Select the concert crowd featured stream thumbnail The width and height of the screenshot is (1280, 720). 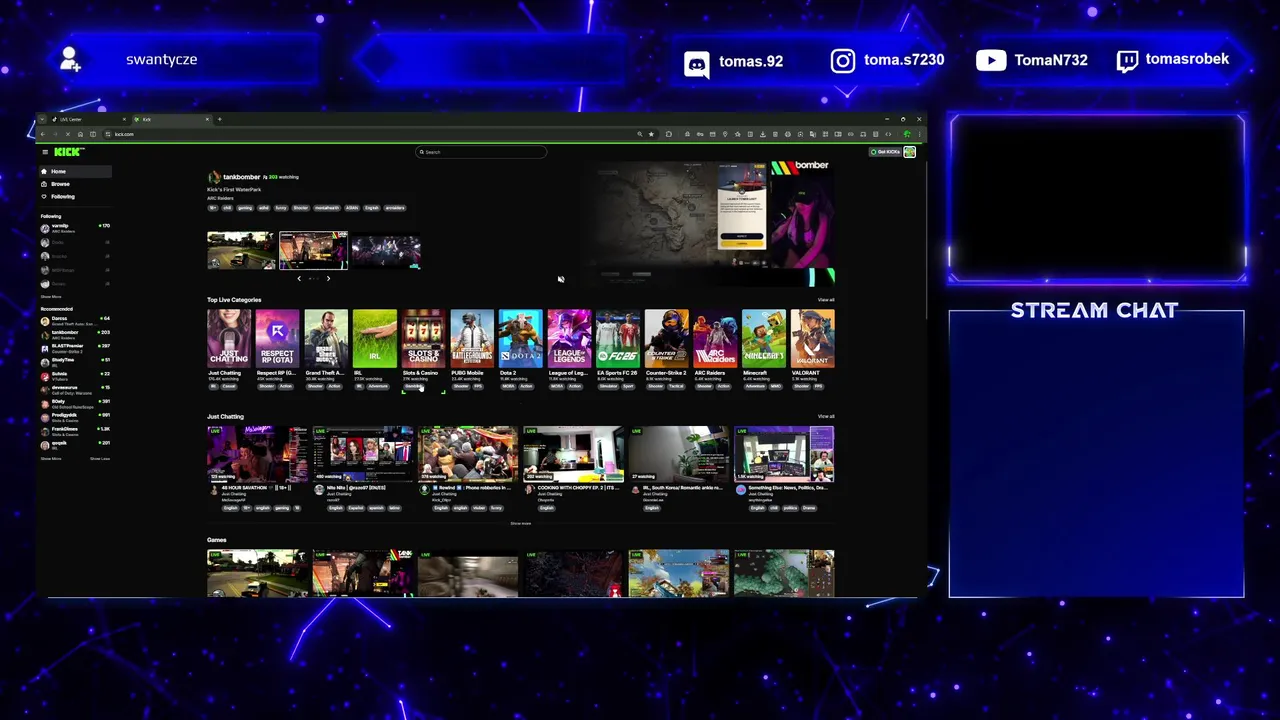point(386,252)
